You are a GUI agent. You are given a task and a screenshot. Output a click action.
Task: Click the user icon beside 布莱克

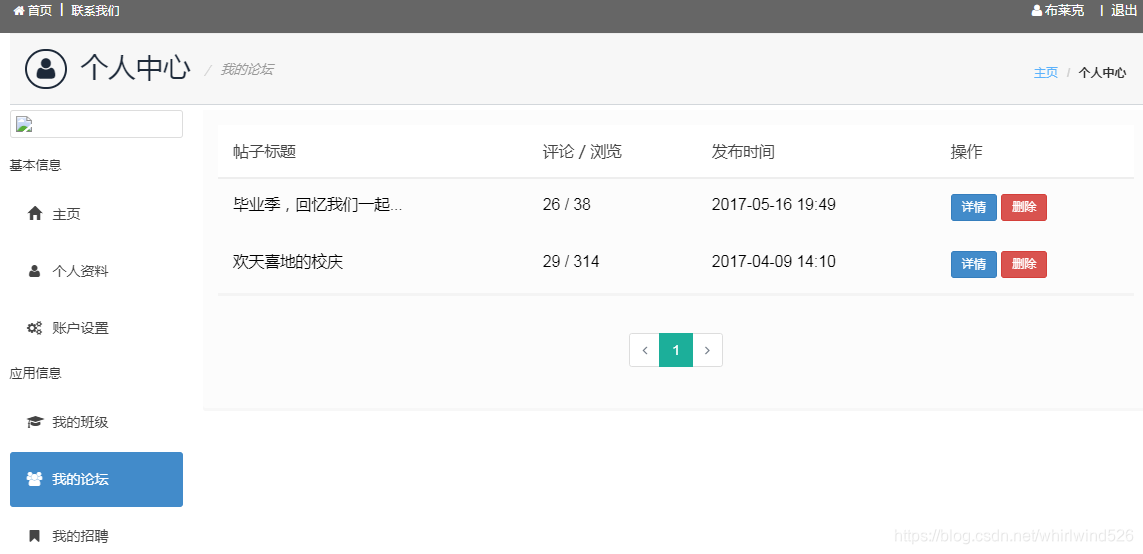point(1037,11)
